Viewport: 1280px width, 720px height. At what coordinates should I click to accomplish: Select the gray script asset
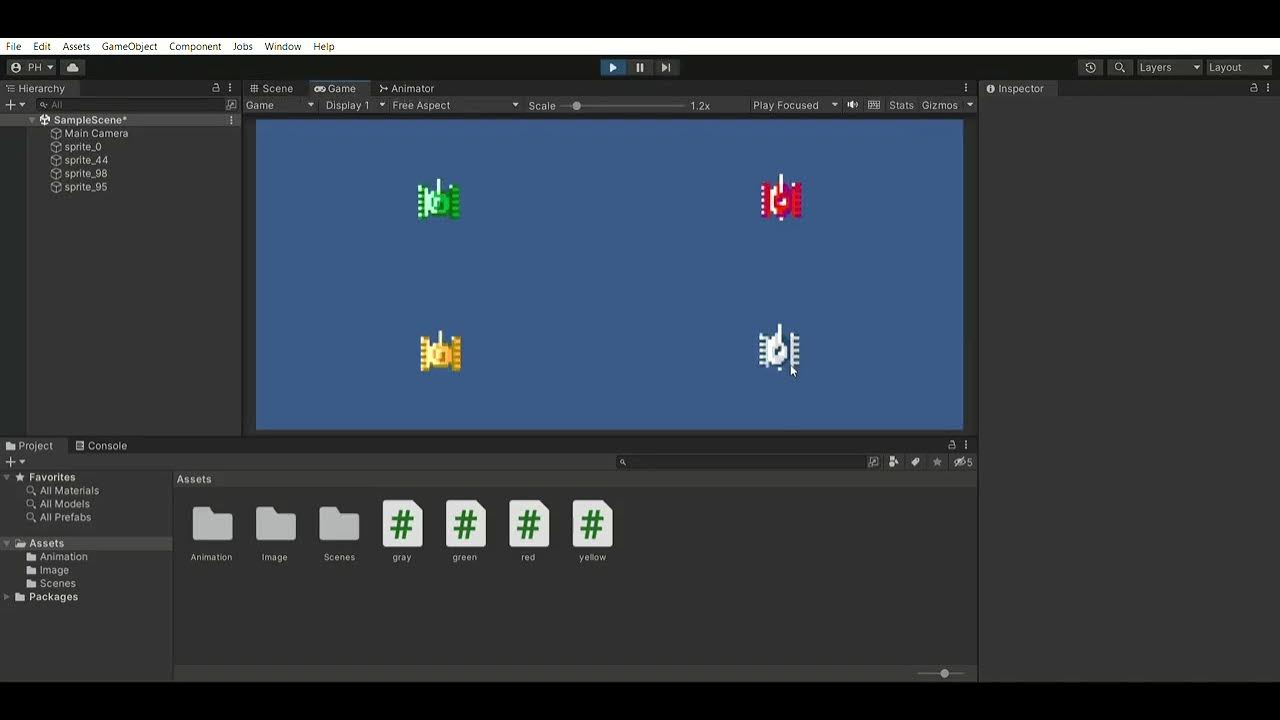click(x=402, y=532)
